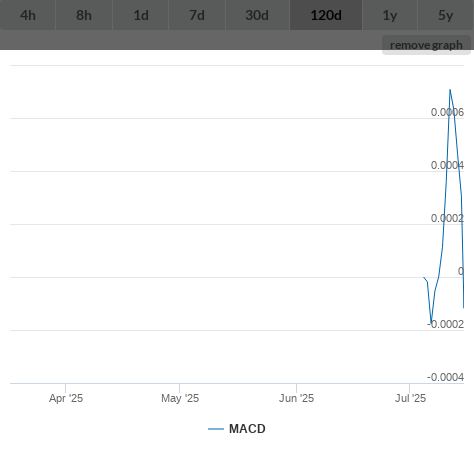The image size is (474, 455).
Task: Click the remove graph button
Action: click(x=426, y=45)
